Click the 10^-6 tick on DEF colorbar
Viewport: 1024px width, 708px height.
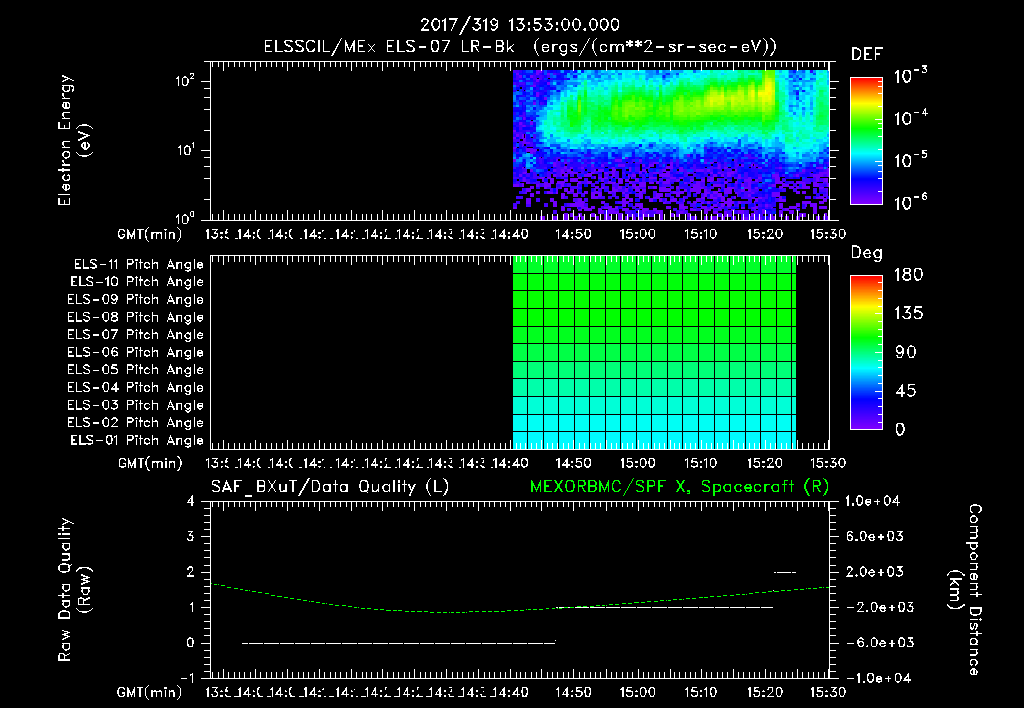click(x=910, y=202)
